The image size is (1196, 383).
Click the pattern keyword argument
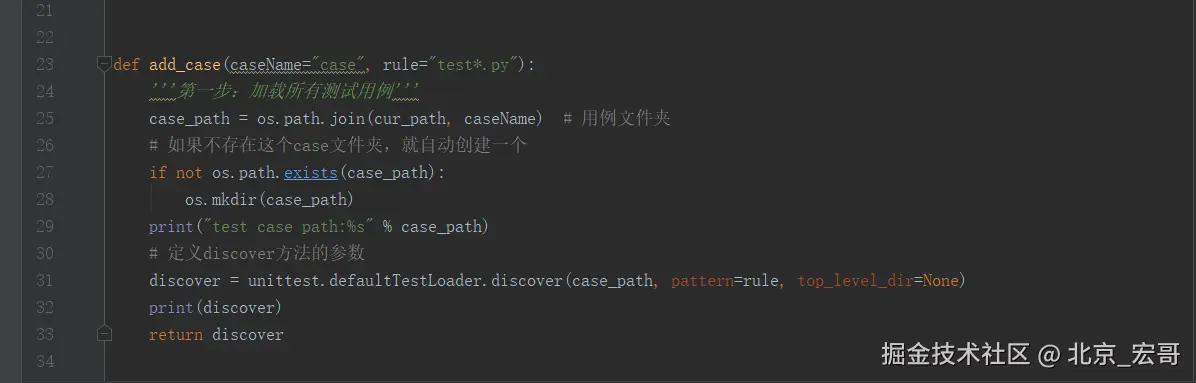point(702,282)
